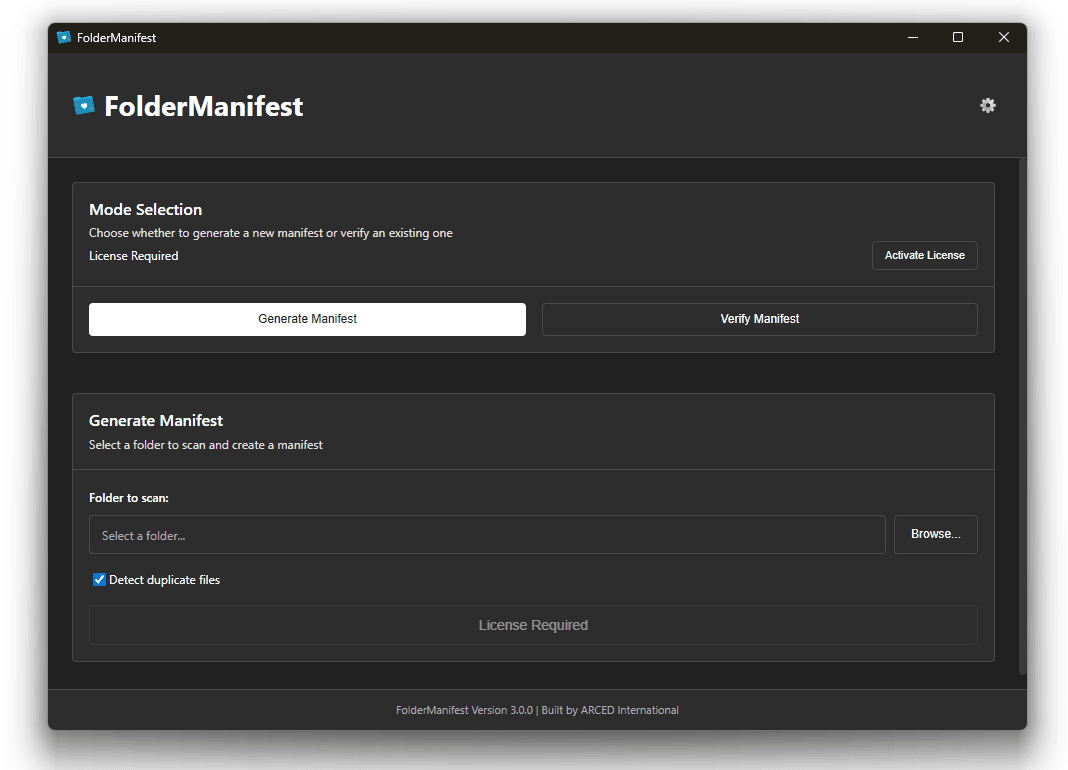Click the FolderManifest title bar text
The width and height of the screenshot is (1068, 770).
point(116,38)
